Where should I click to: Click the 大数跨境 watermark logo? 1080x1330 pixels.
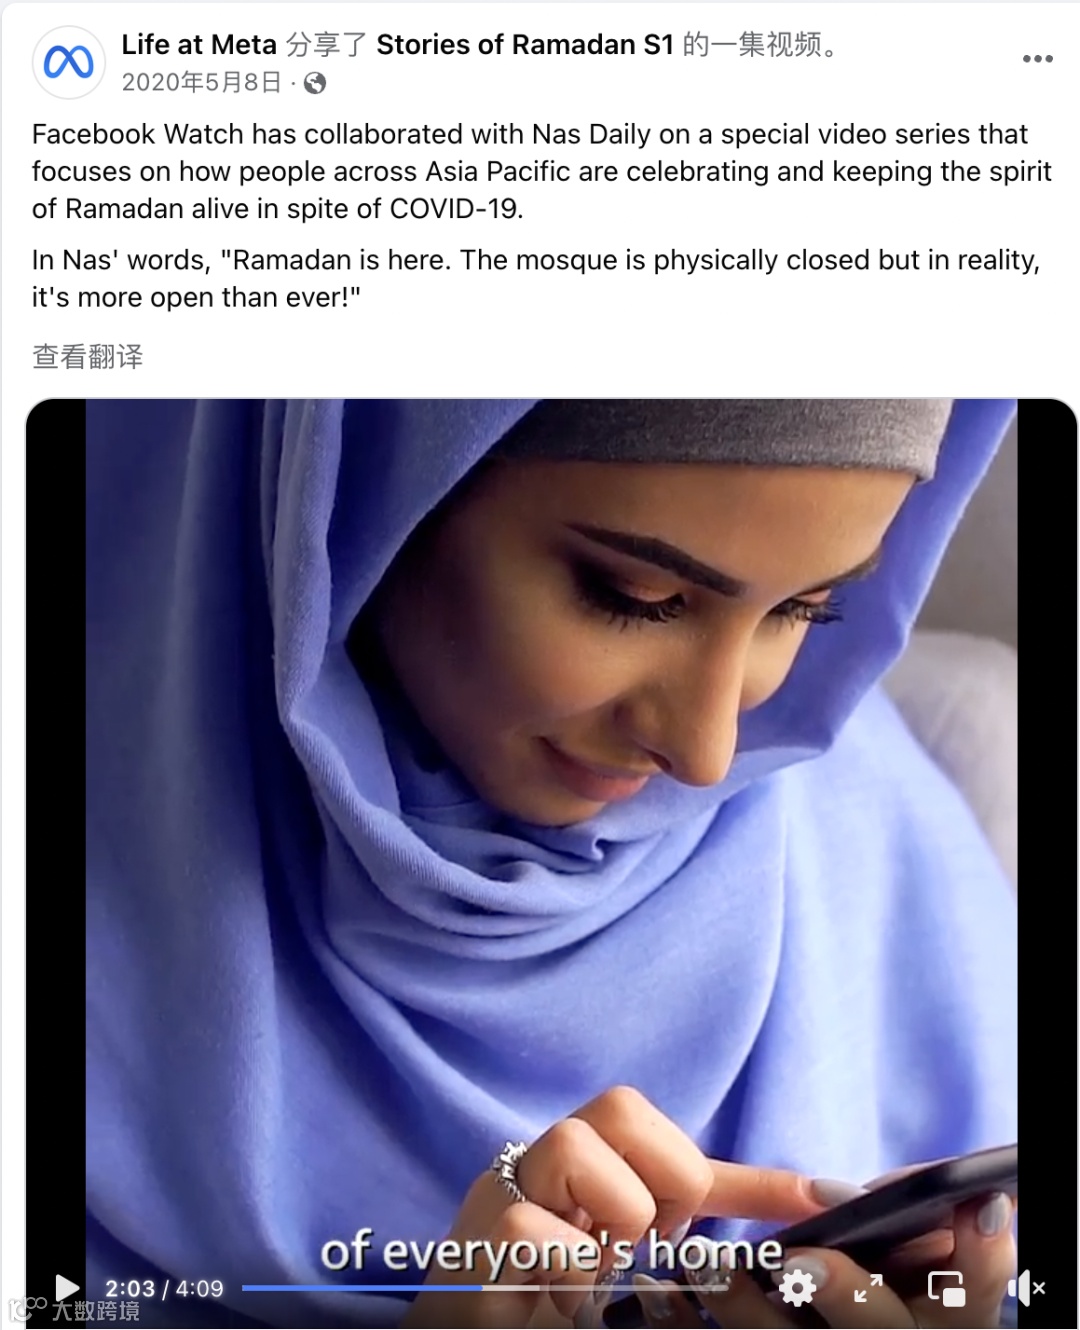(x=74, y=1310)
